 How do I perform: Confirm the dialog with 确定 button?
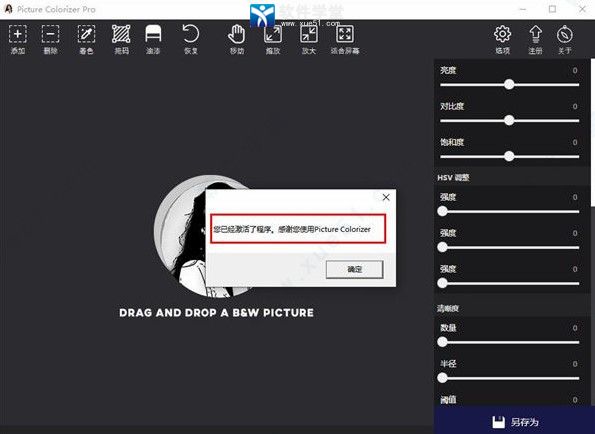pos(354,269)
